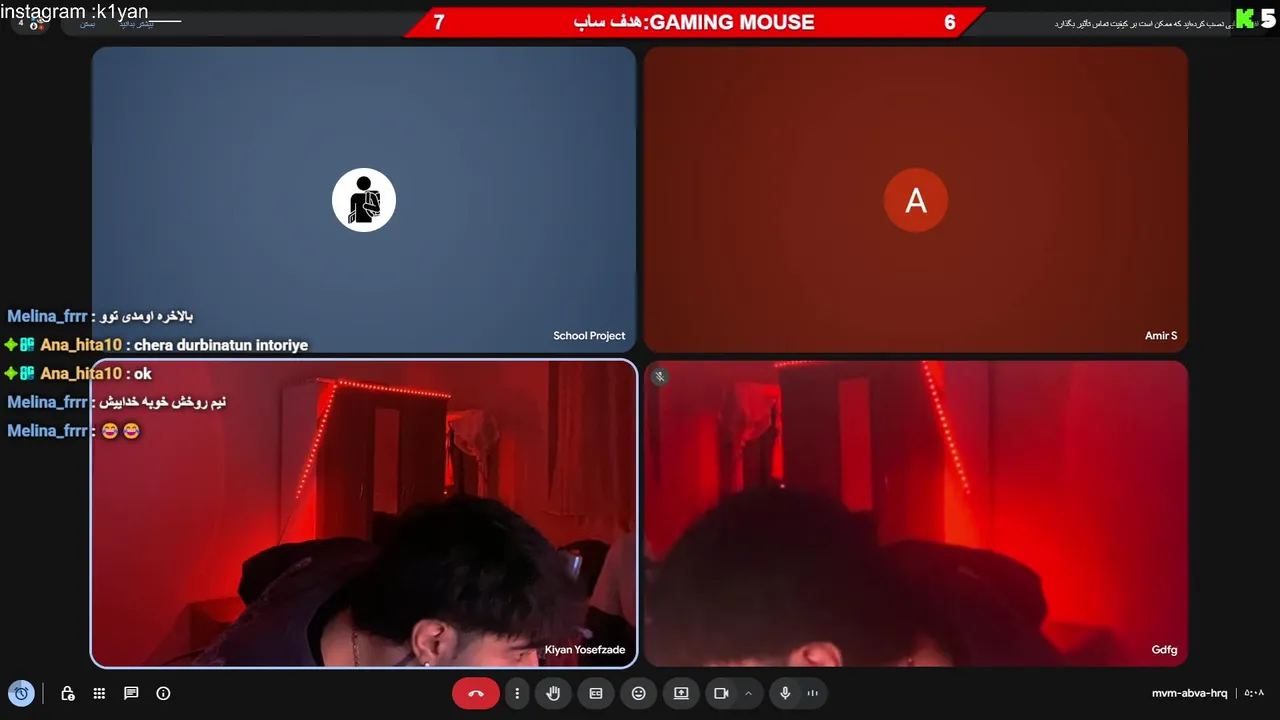Click Melina_frrr's emoji chat message

coord(121,431)
